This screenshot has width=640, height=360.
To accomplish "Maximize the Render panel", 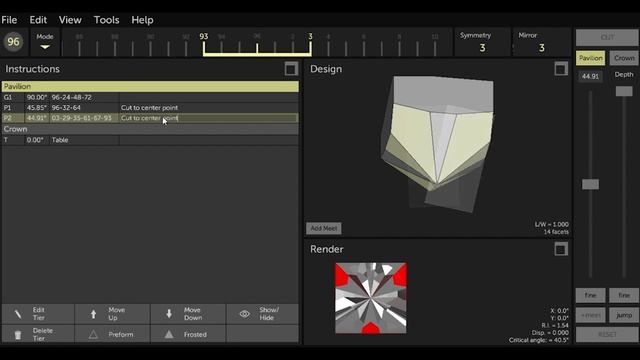I will (561, 249).
